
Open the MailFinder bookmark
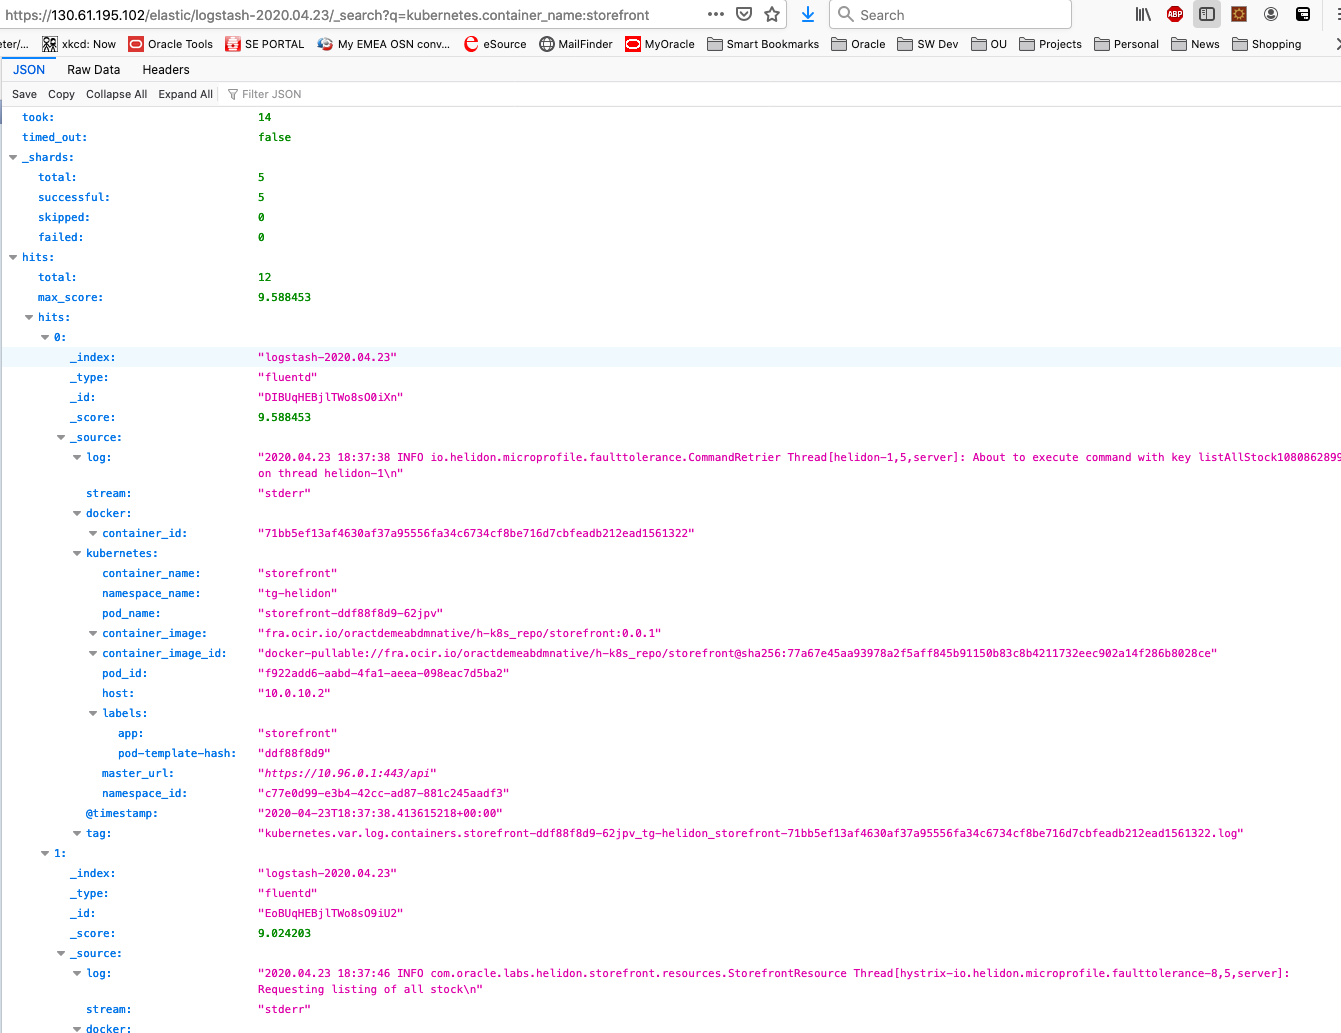pyautogui.click(x=576, y=44)
